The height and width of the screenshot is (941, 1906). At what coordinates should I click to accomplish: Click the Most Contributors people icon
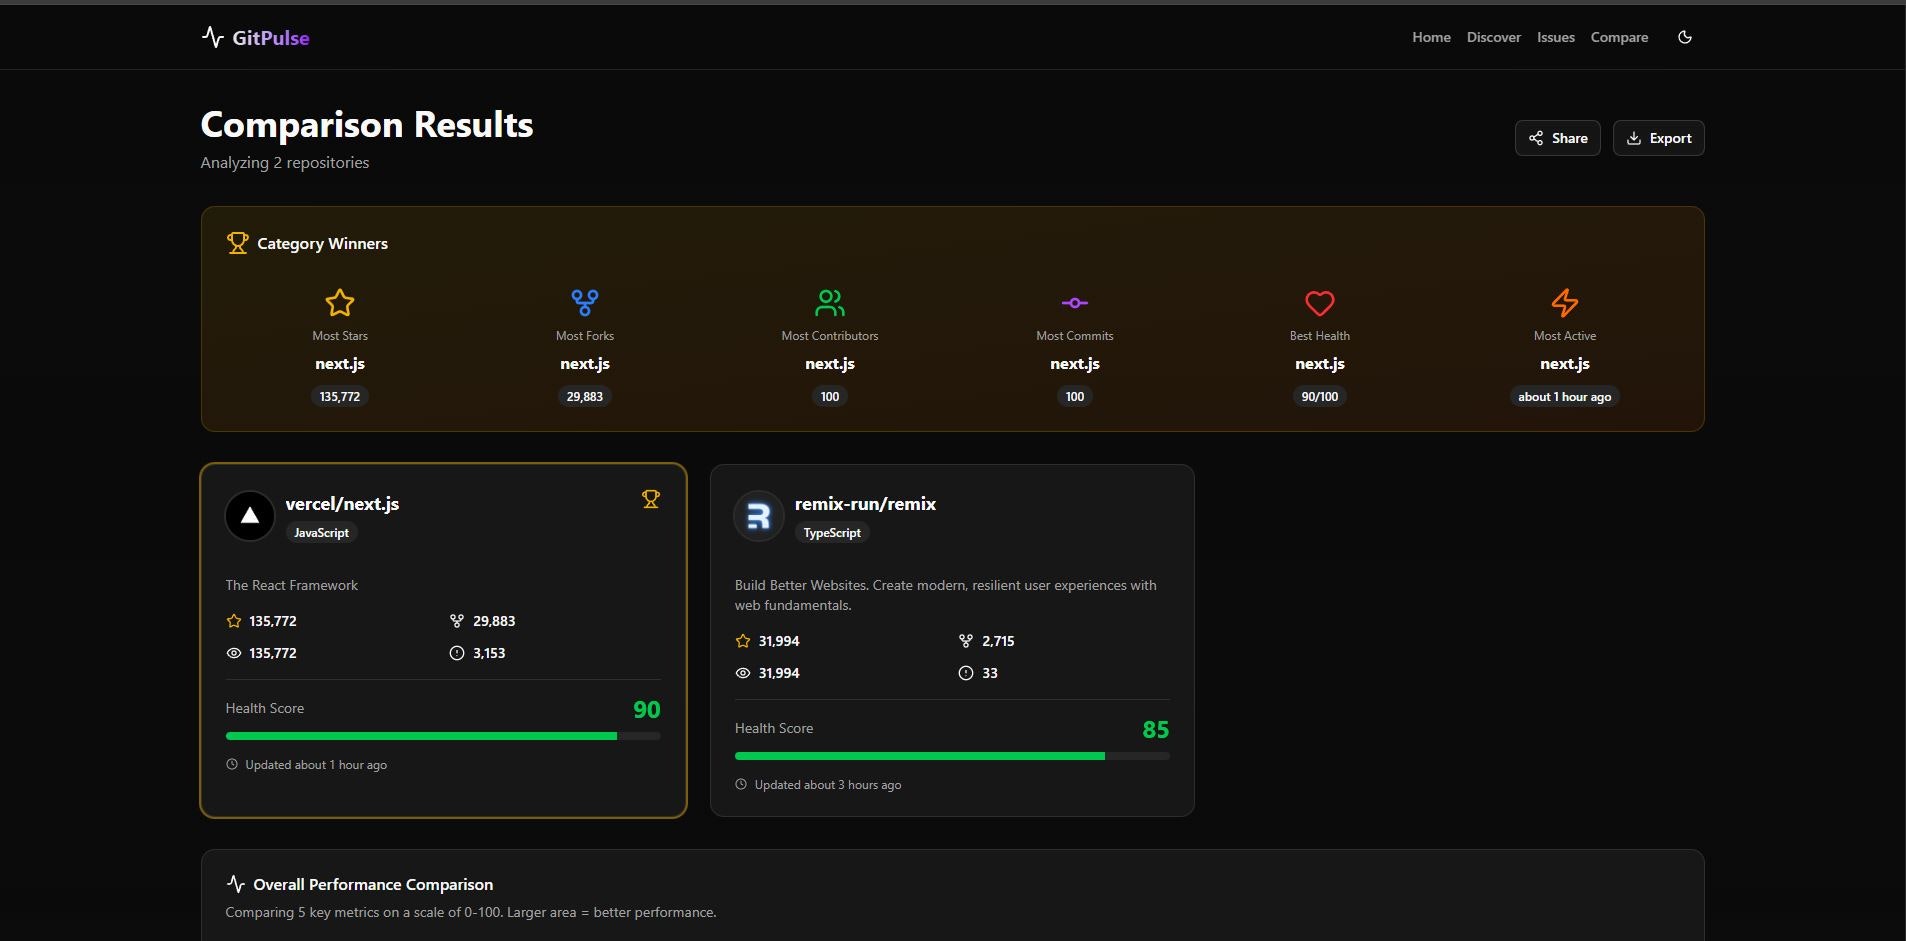(x=830, y=302)
